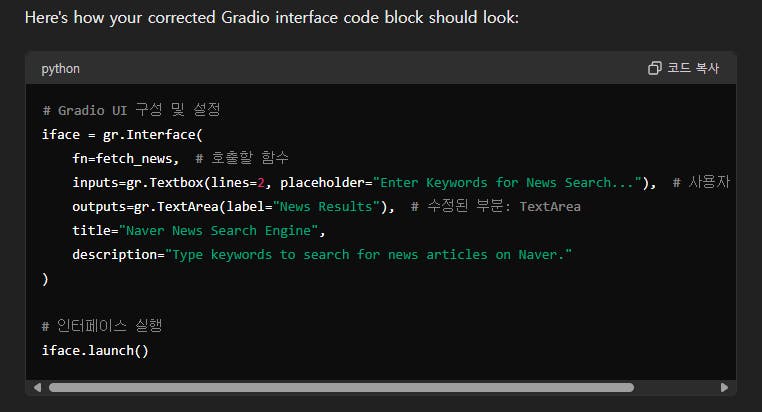Click the right arrow of horizontal scrollbar

point(724,387)
